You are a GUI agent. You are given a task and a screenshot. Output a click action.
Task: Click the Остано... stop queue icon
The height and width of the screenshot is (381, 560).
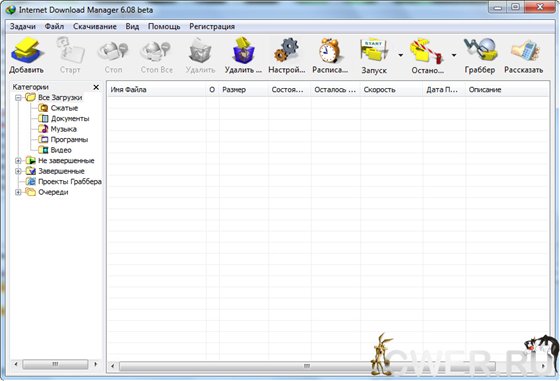tap(426, 51)
